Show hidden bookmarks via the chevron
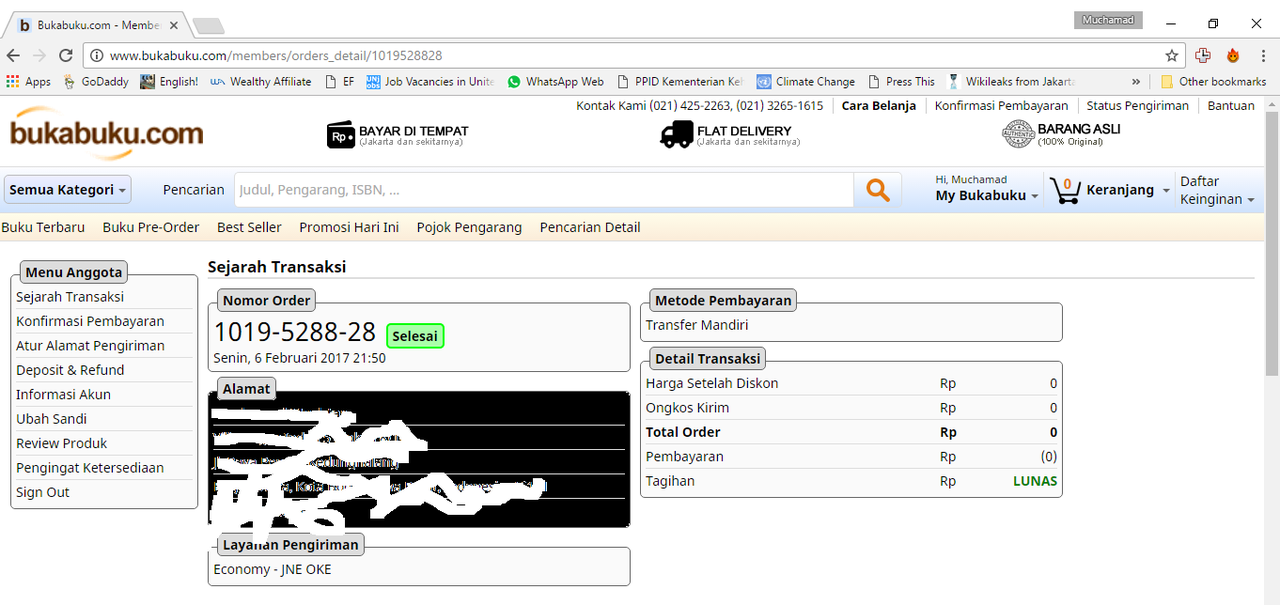Viewport: 1280px width, 605px height. point(1136,82)
